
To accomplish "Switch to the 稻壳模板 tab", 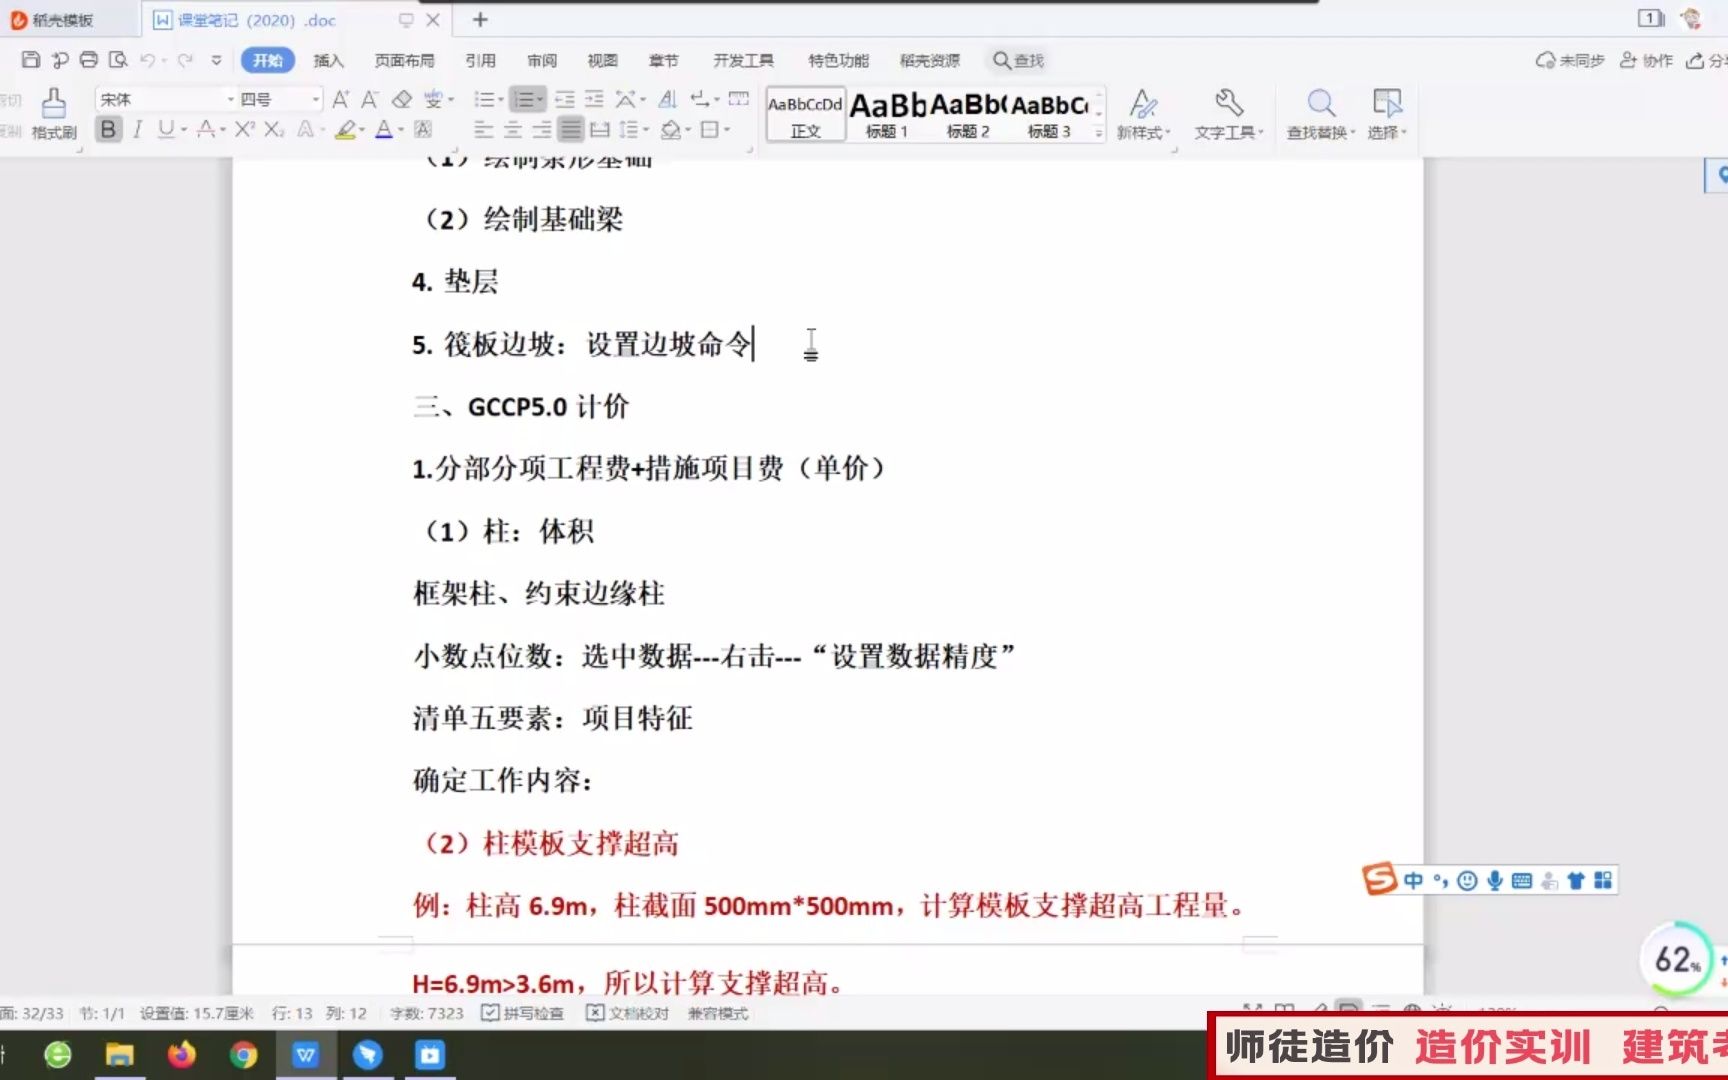I will click(x=62, y=19).
